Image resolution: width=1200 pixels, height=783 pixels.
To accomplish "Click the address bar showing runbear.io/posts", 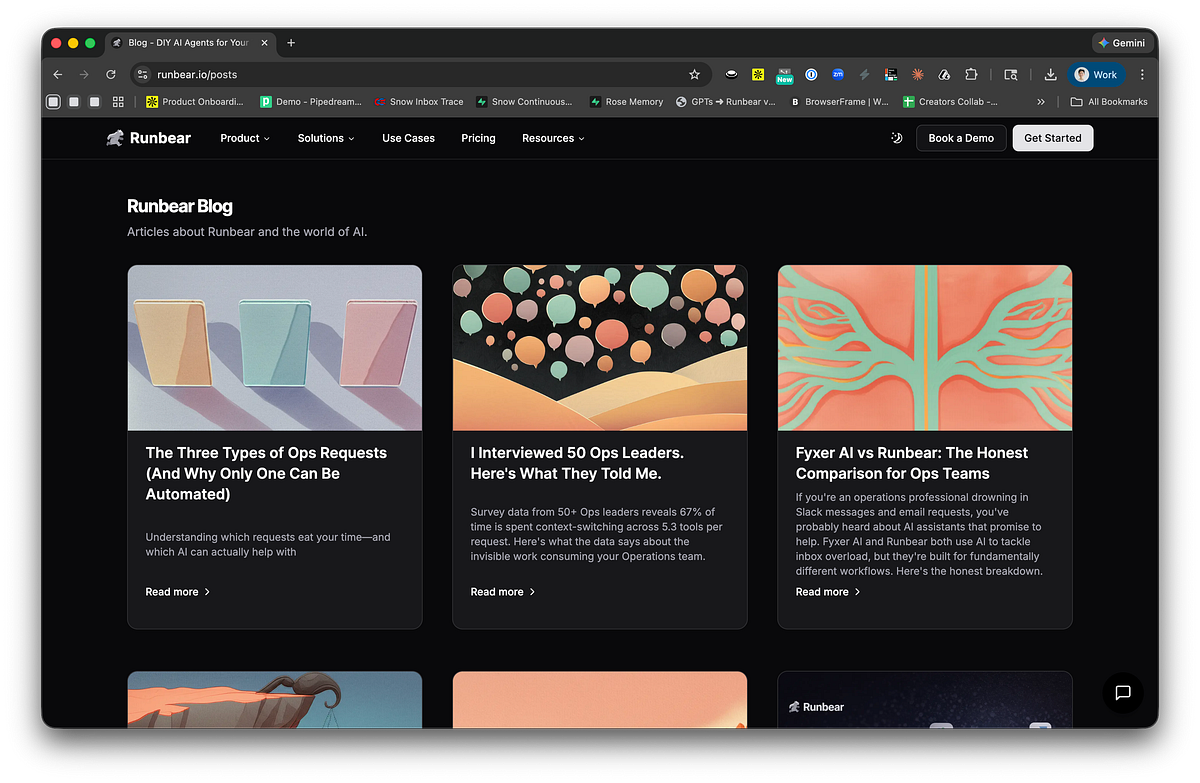I will point(400,74).
